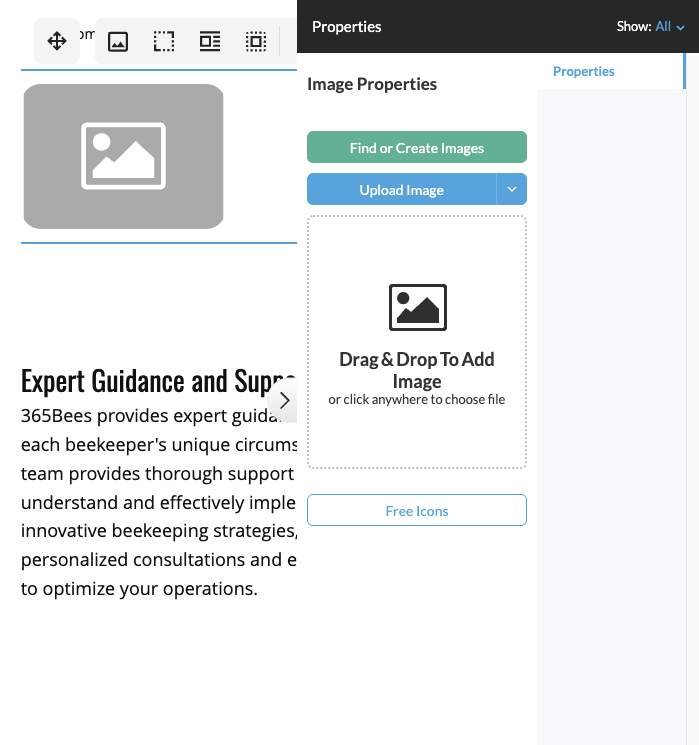The image size is (699, 745).
Task: Click the Find or Create Images button
Action: (416, 148)
